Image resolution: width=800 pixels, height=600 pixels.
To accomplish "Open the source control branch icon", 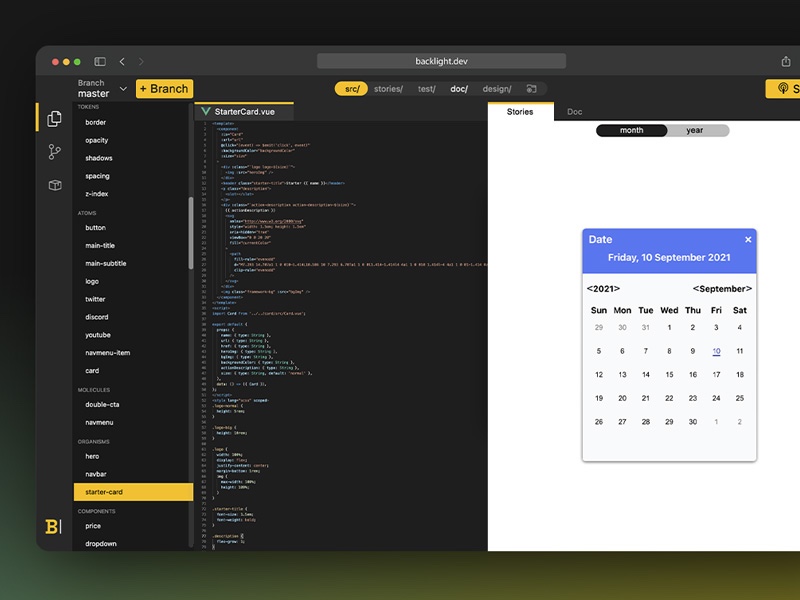I will [55, 152].
